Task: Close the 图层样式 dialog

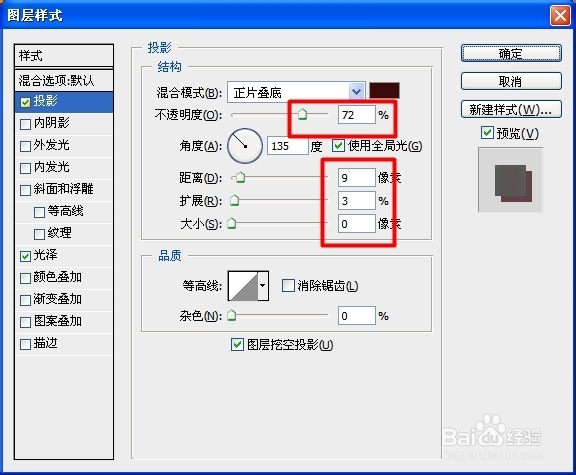Action: [560, 15]
